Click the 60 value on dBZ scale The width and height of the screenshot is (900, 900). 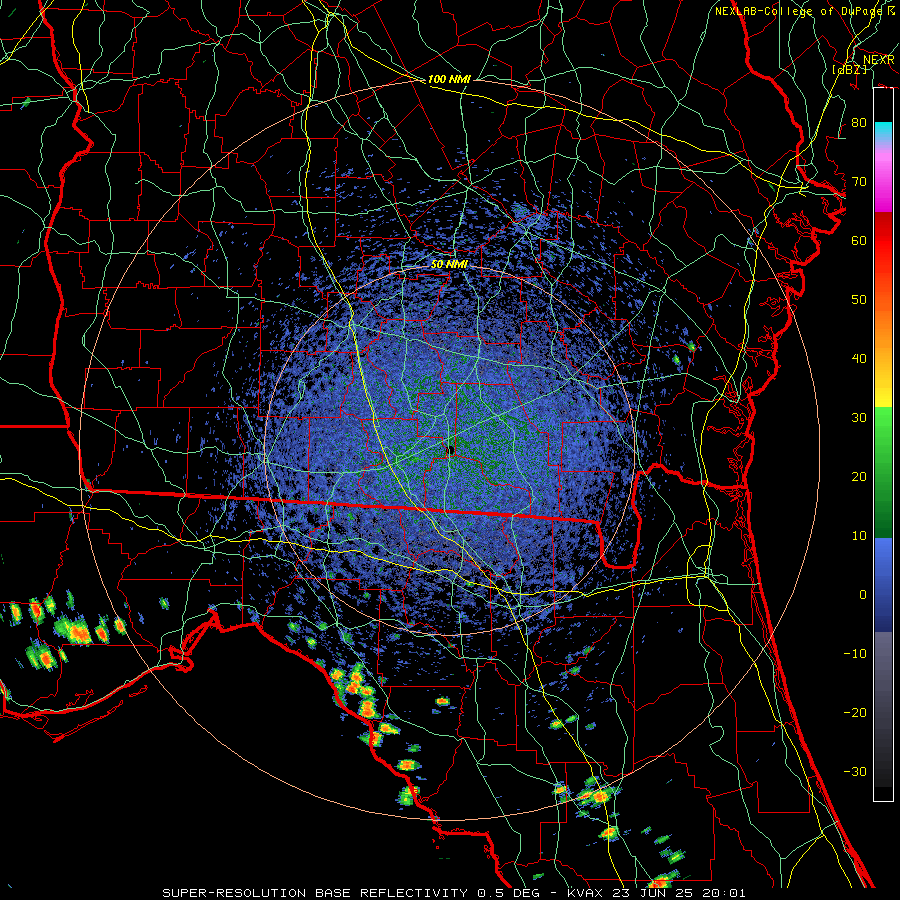[859, 240]
